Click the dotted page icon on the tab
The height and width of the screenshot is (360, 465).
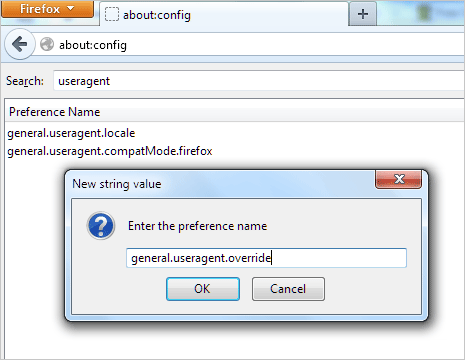(x=112, y=15)
